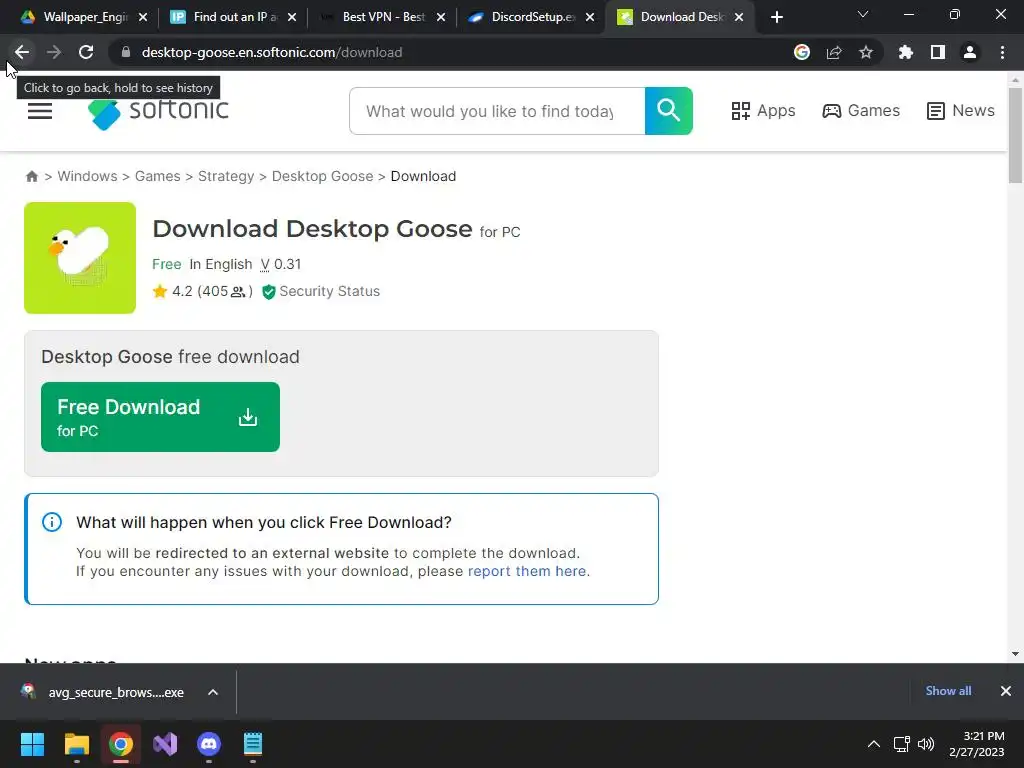Open the Chrome profile icon
This screenshot has width=1024, height=768.
tap(970, 52)
